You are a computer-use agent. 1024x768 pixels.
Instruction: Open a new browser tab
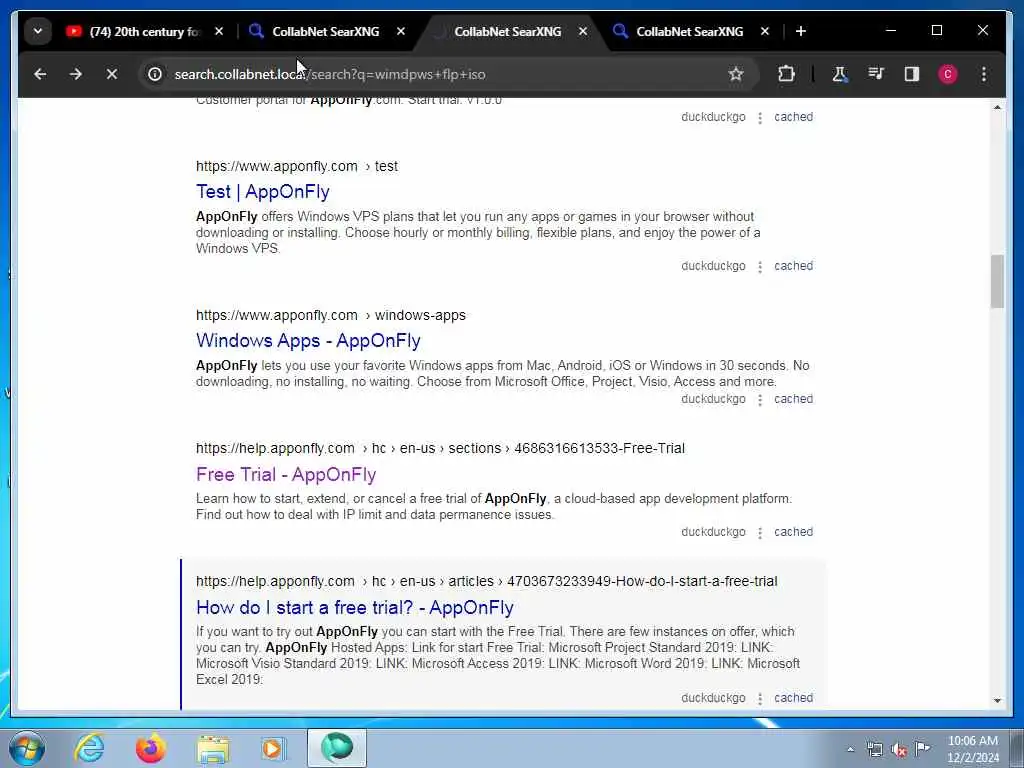click(801, 31)
